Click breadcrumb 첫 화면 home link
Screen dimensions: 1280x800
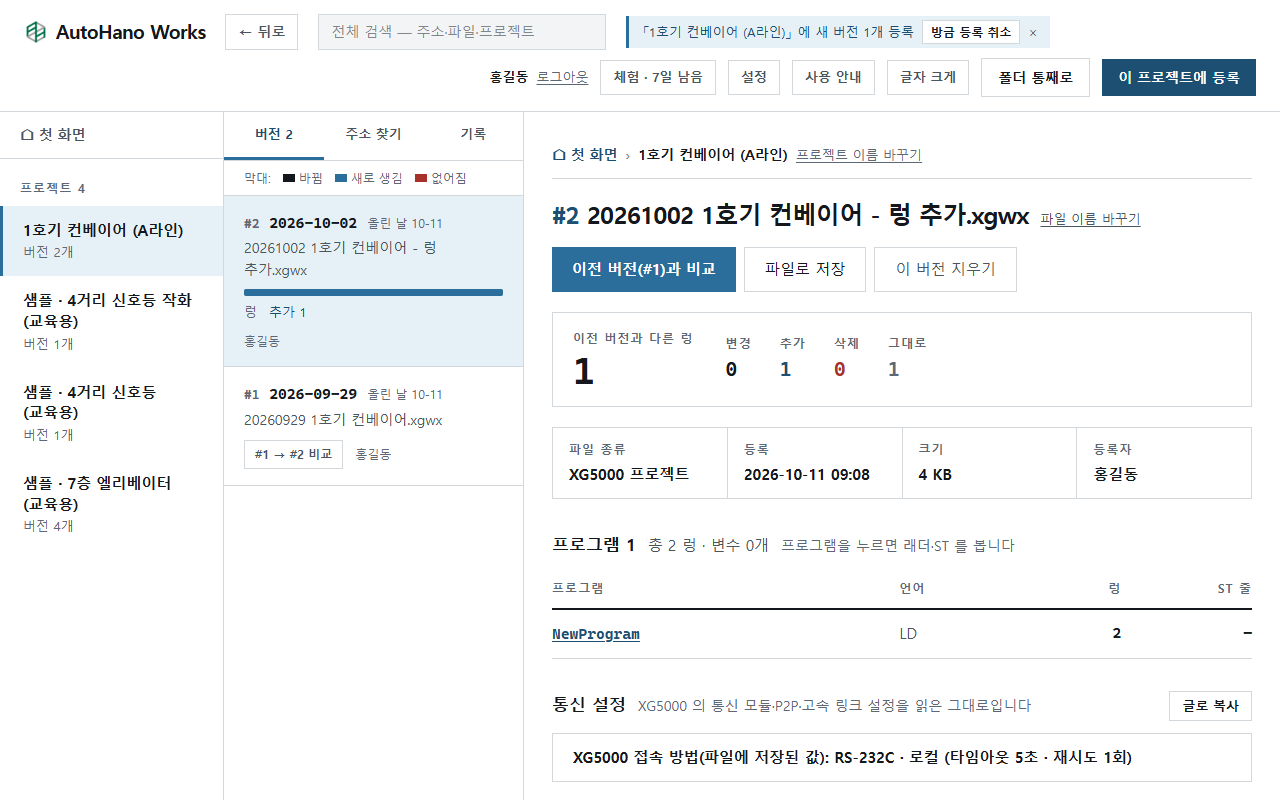pos(585,155)
